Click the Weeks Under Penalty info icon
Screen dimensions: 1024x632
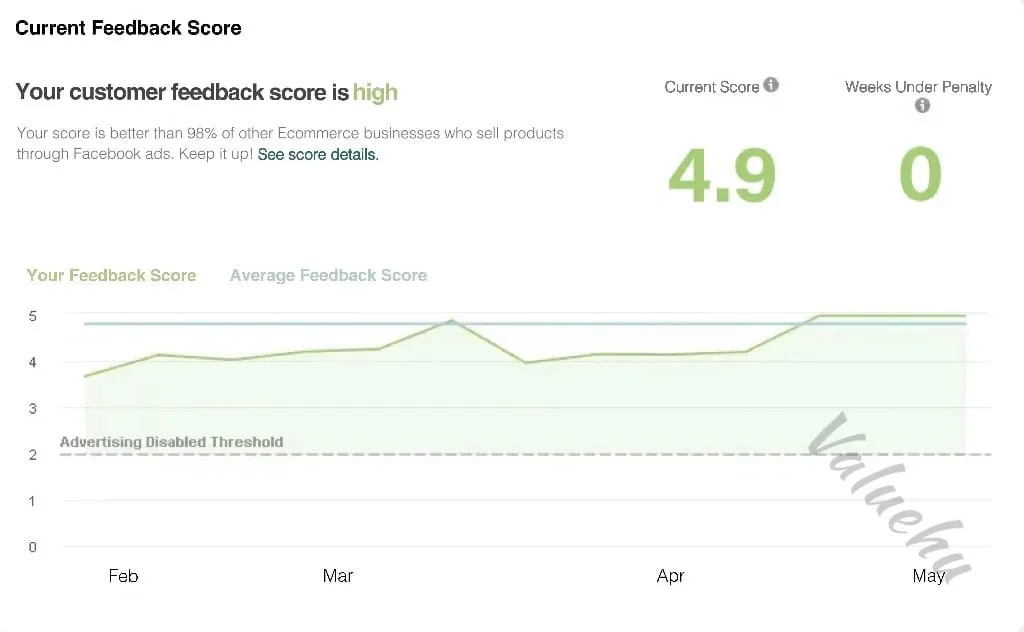point(922,105)
